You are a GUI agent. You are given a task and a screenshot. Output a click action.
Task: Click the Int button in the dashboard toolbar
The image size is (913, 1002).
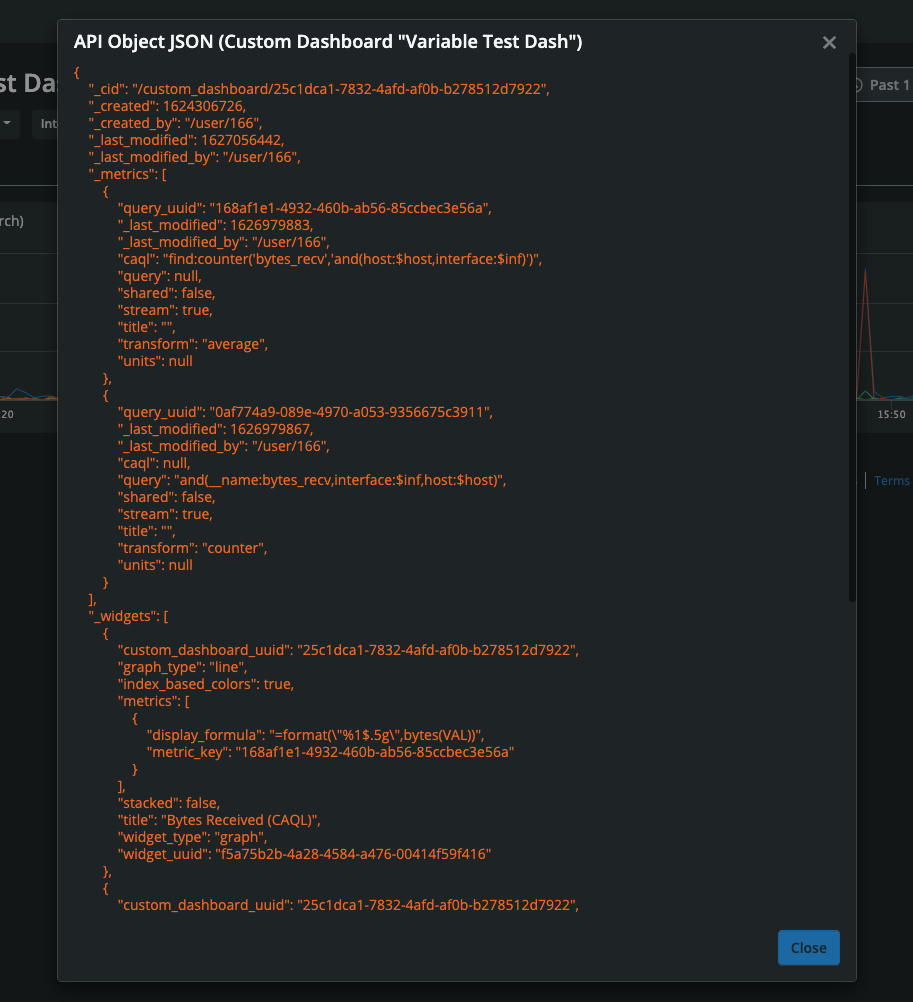point(47,124)
